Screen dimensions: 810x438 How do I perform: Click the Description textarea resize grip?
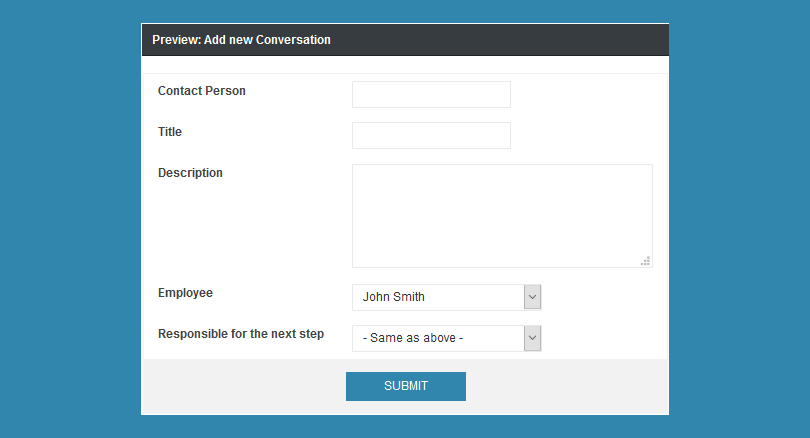click(x=646, y=261)
